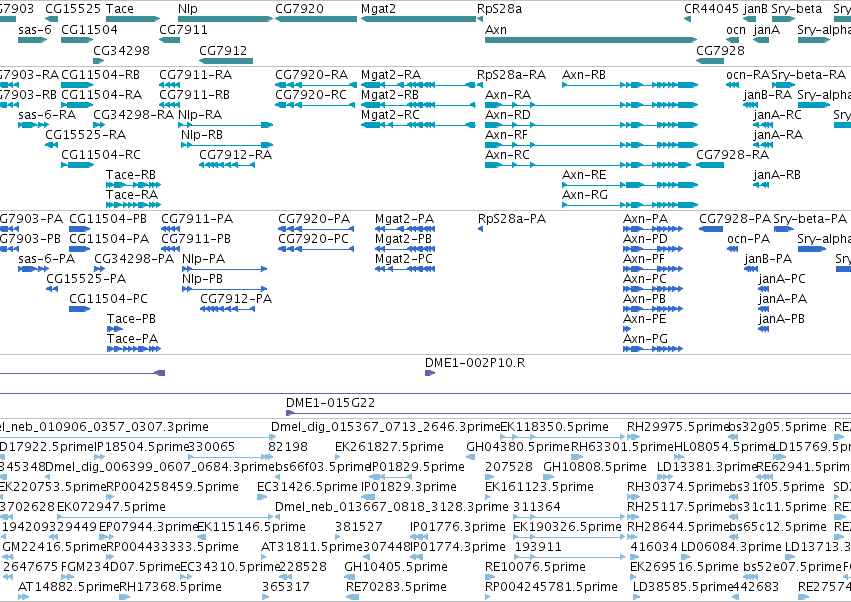
Task: Select the RpS28a-RA transcript label
Action: click(511, 75)
